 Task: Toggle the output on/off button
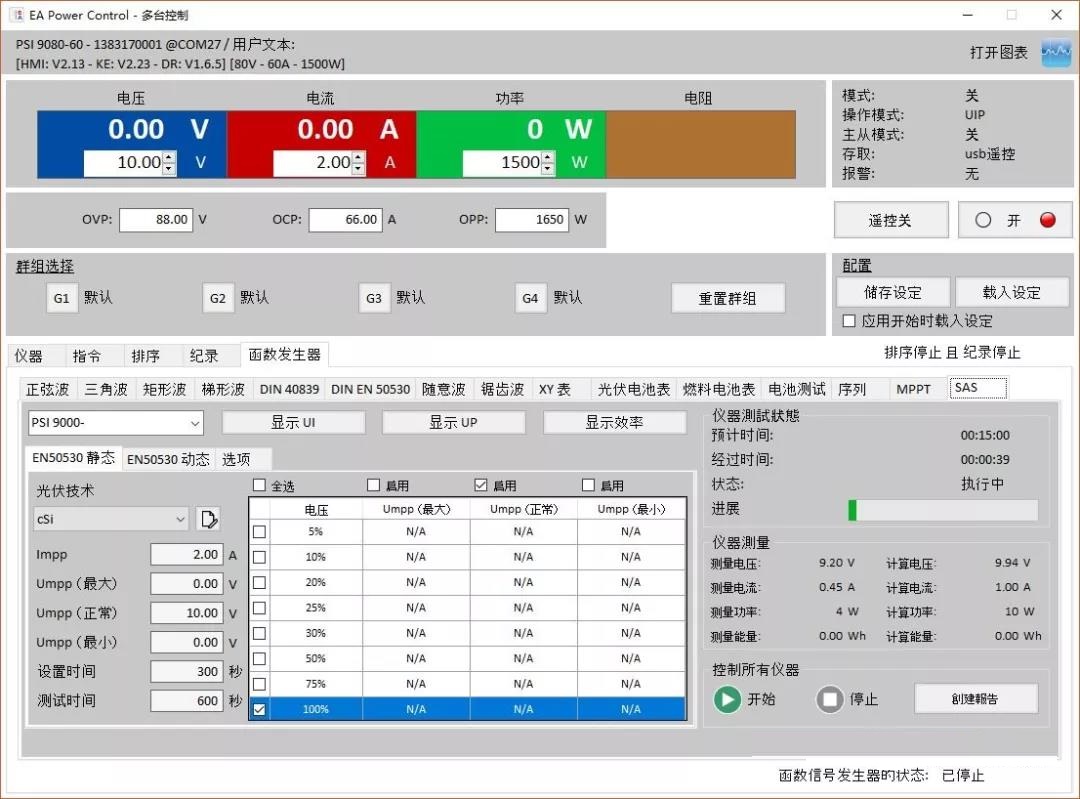(x=1015, y=220)
